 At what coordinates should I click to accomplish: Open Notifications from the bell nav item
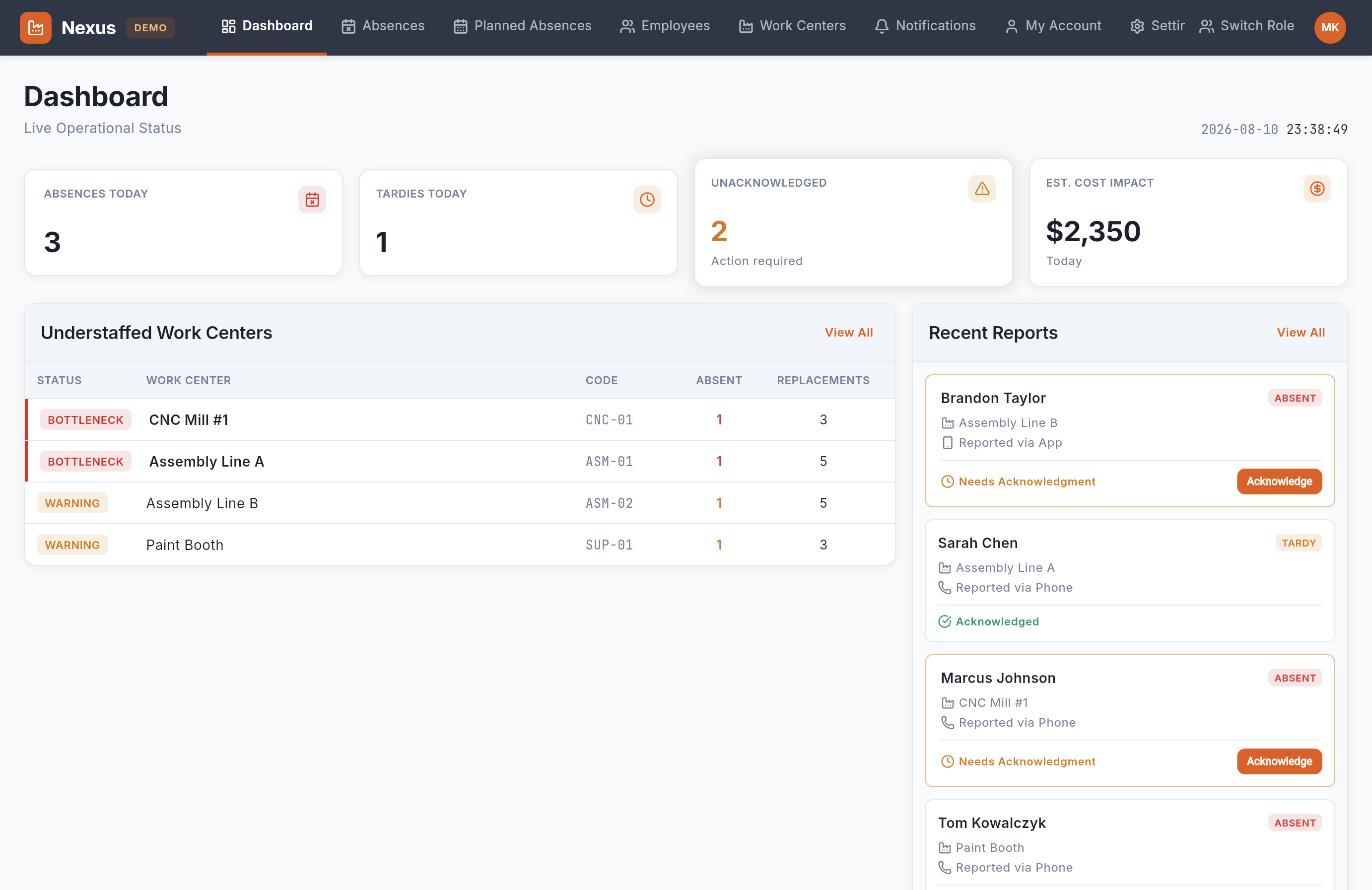coord(925,26)
